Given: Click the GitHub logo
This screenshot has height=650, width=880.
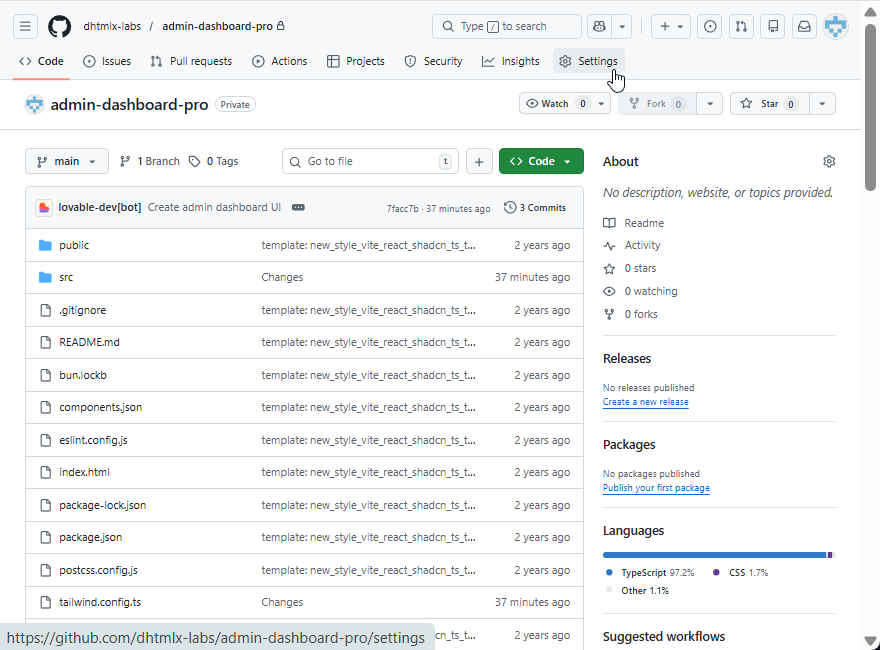Looking at the screenshot, I should (59, 26).
